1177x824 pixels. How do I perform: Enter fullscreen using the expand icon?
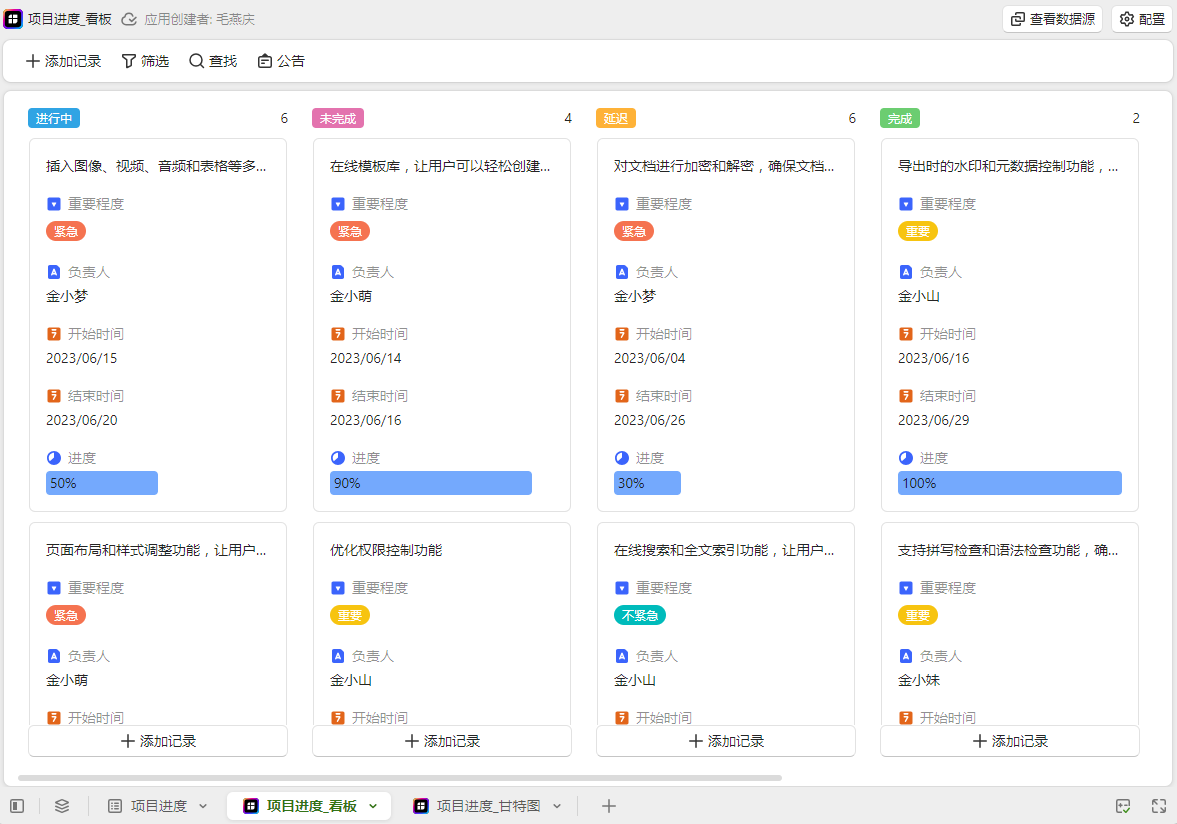point(1159,806)
